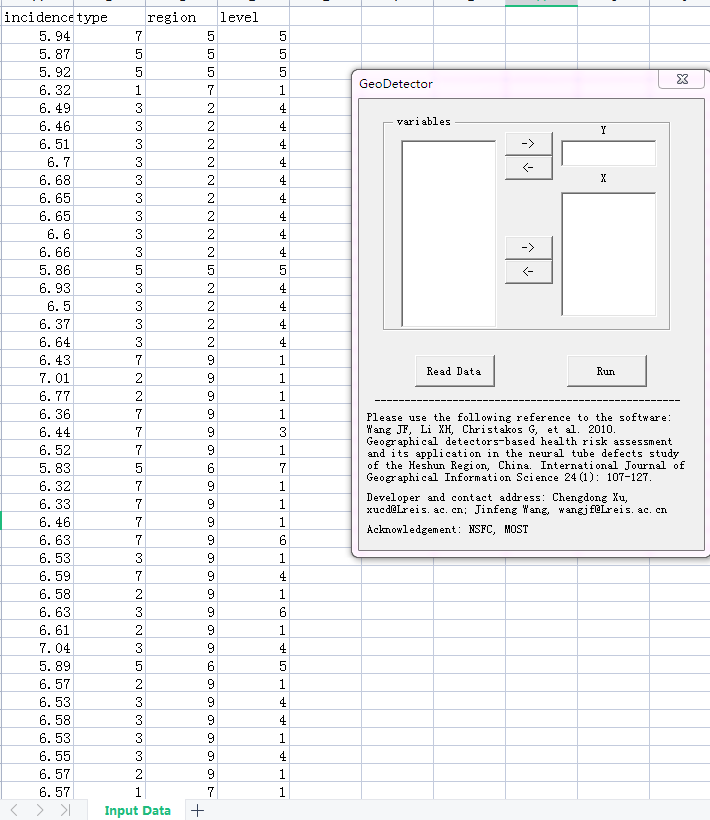Select the incidence cell 5.94
The height and width of the screenshot is (820, 710).
click(x=38, y=36)
